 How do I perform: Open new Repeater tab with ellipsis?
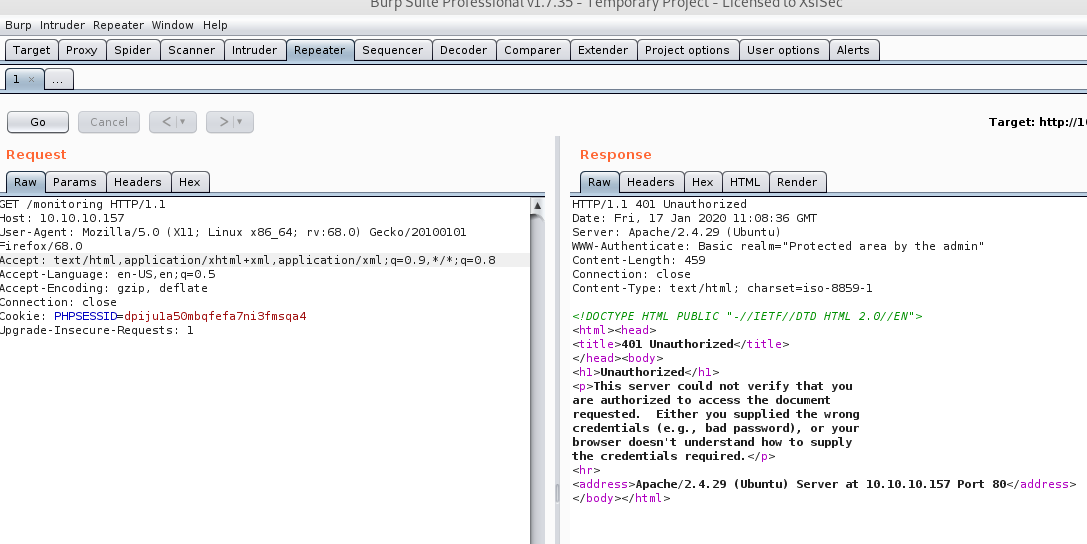coord(58,80)
